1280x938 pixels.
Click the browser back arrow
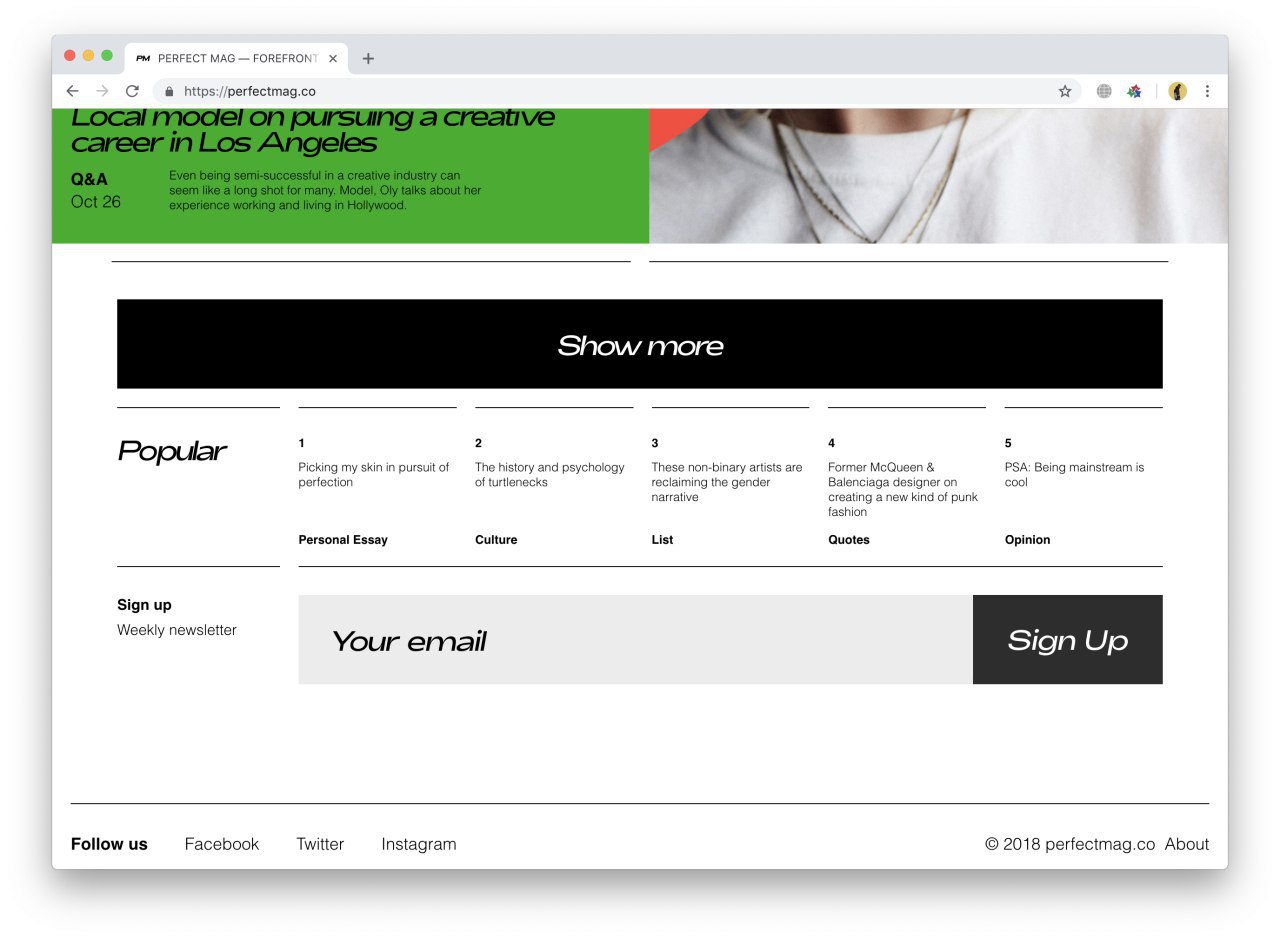click(x=72, y=91)
